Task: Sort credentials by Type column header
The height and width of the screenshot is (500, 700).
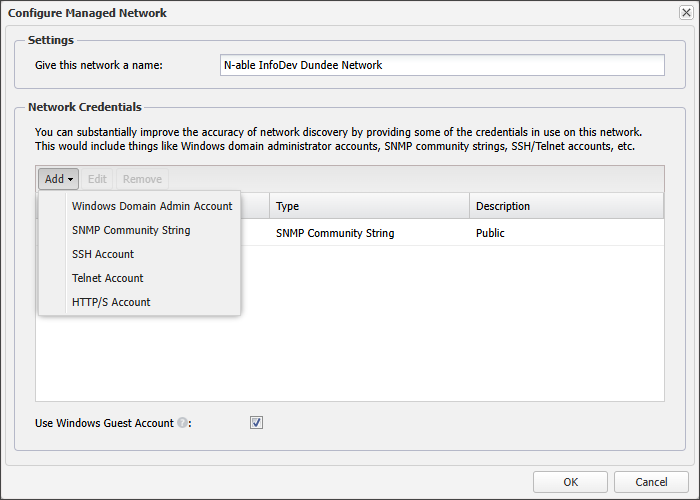Action: (368, 206)
